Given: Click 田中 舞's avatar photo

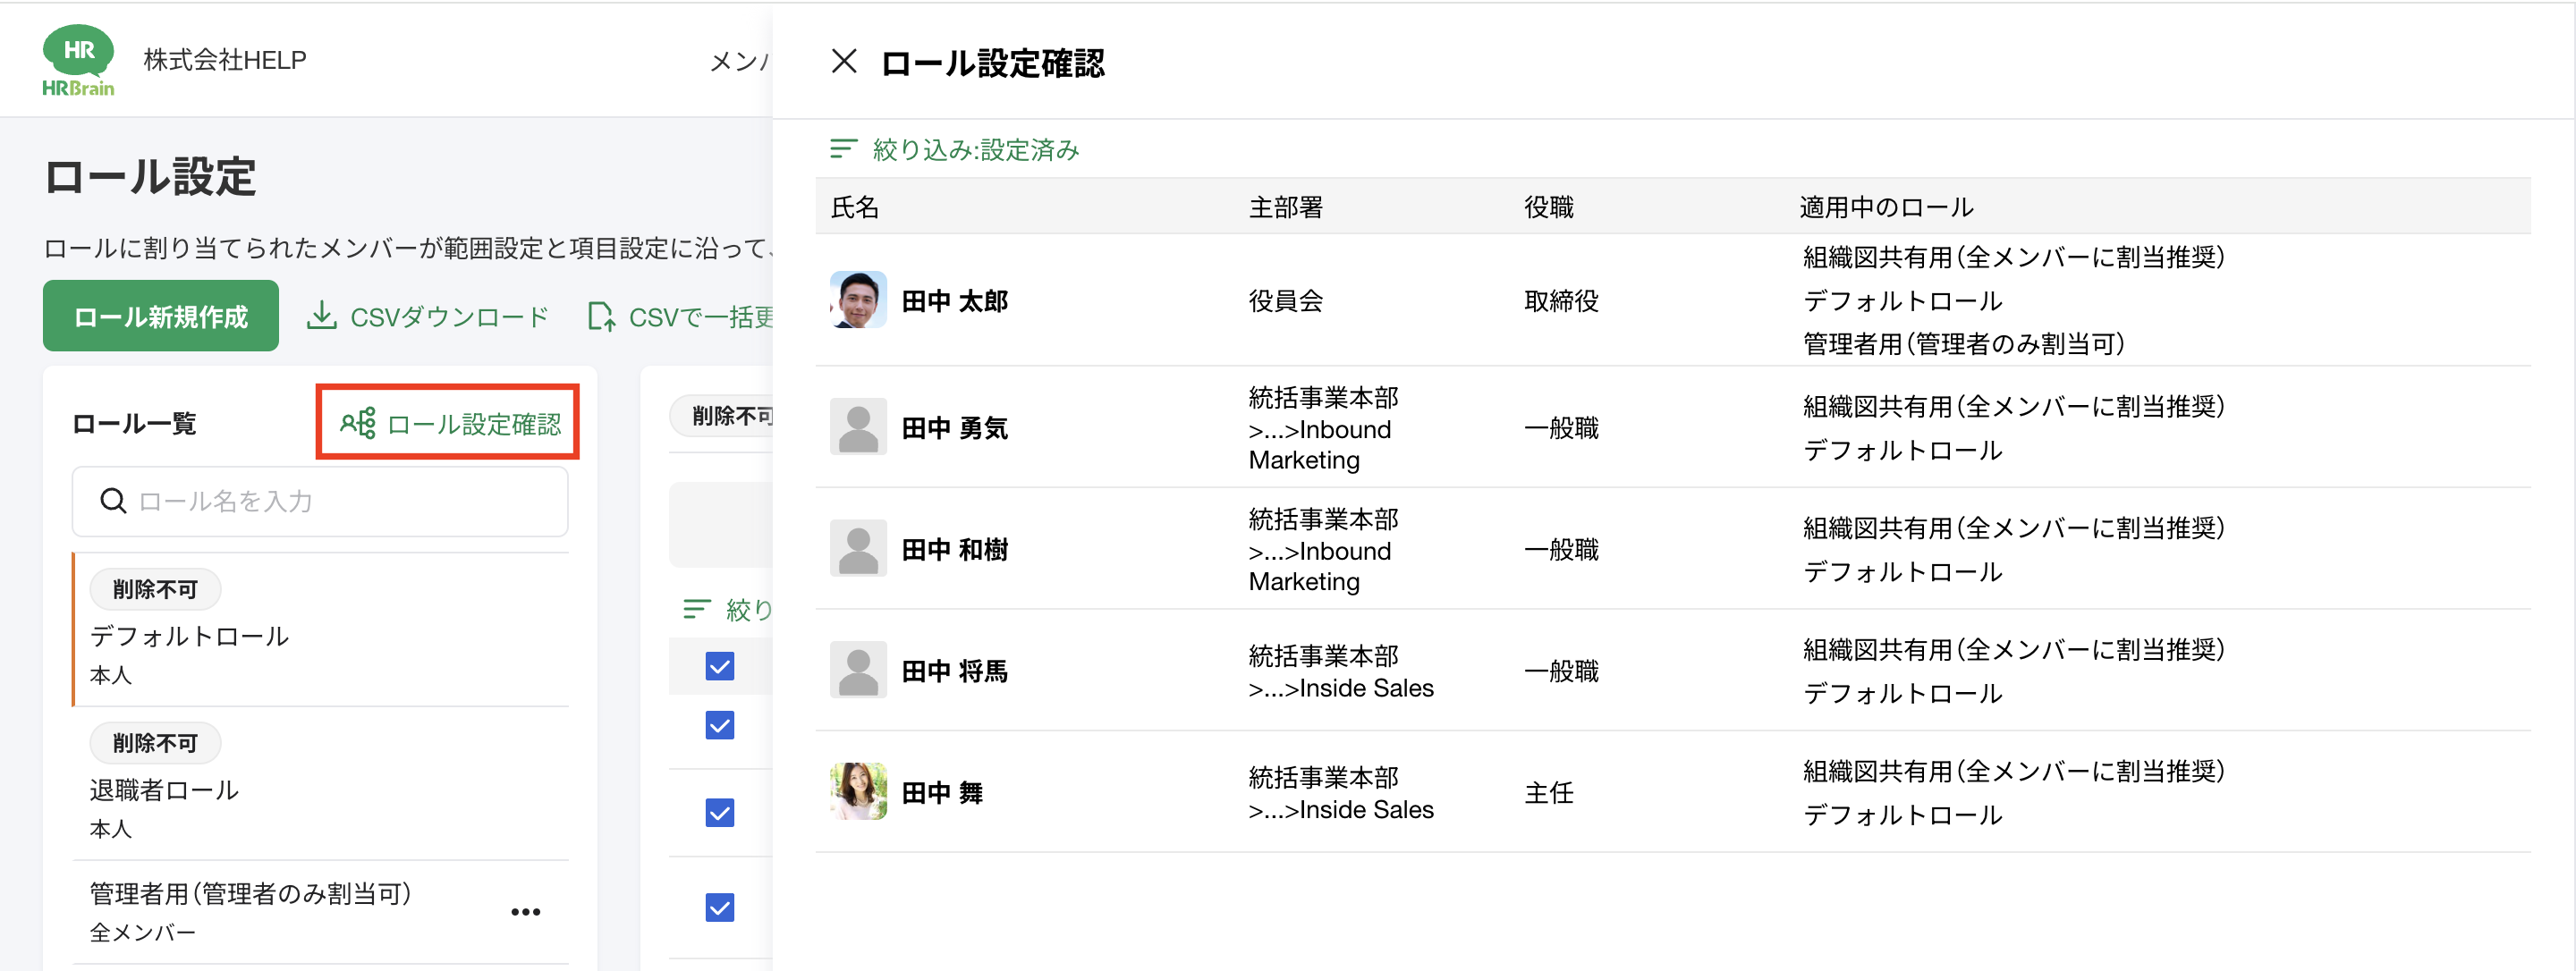Looking at the screenshot, I should [x=857, y=791].
